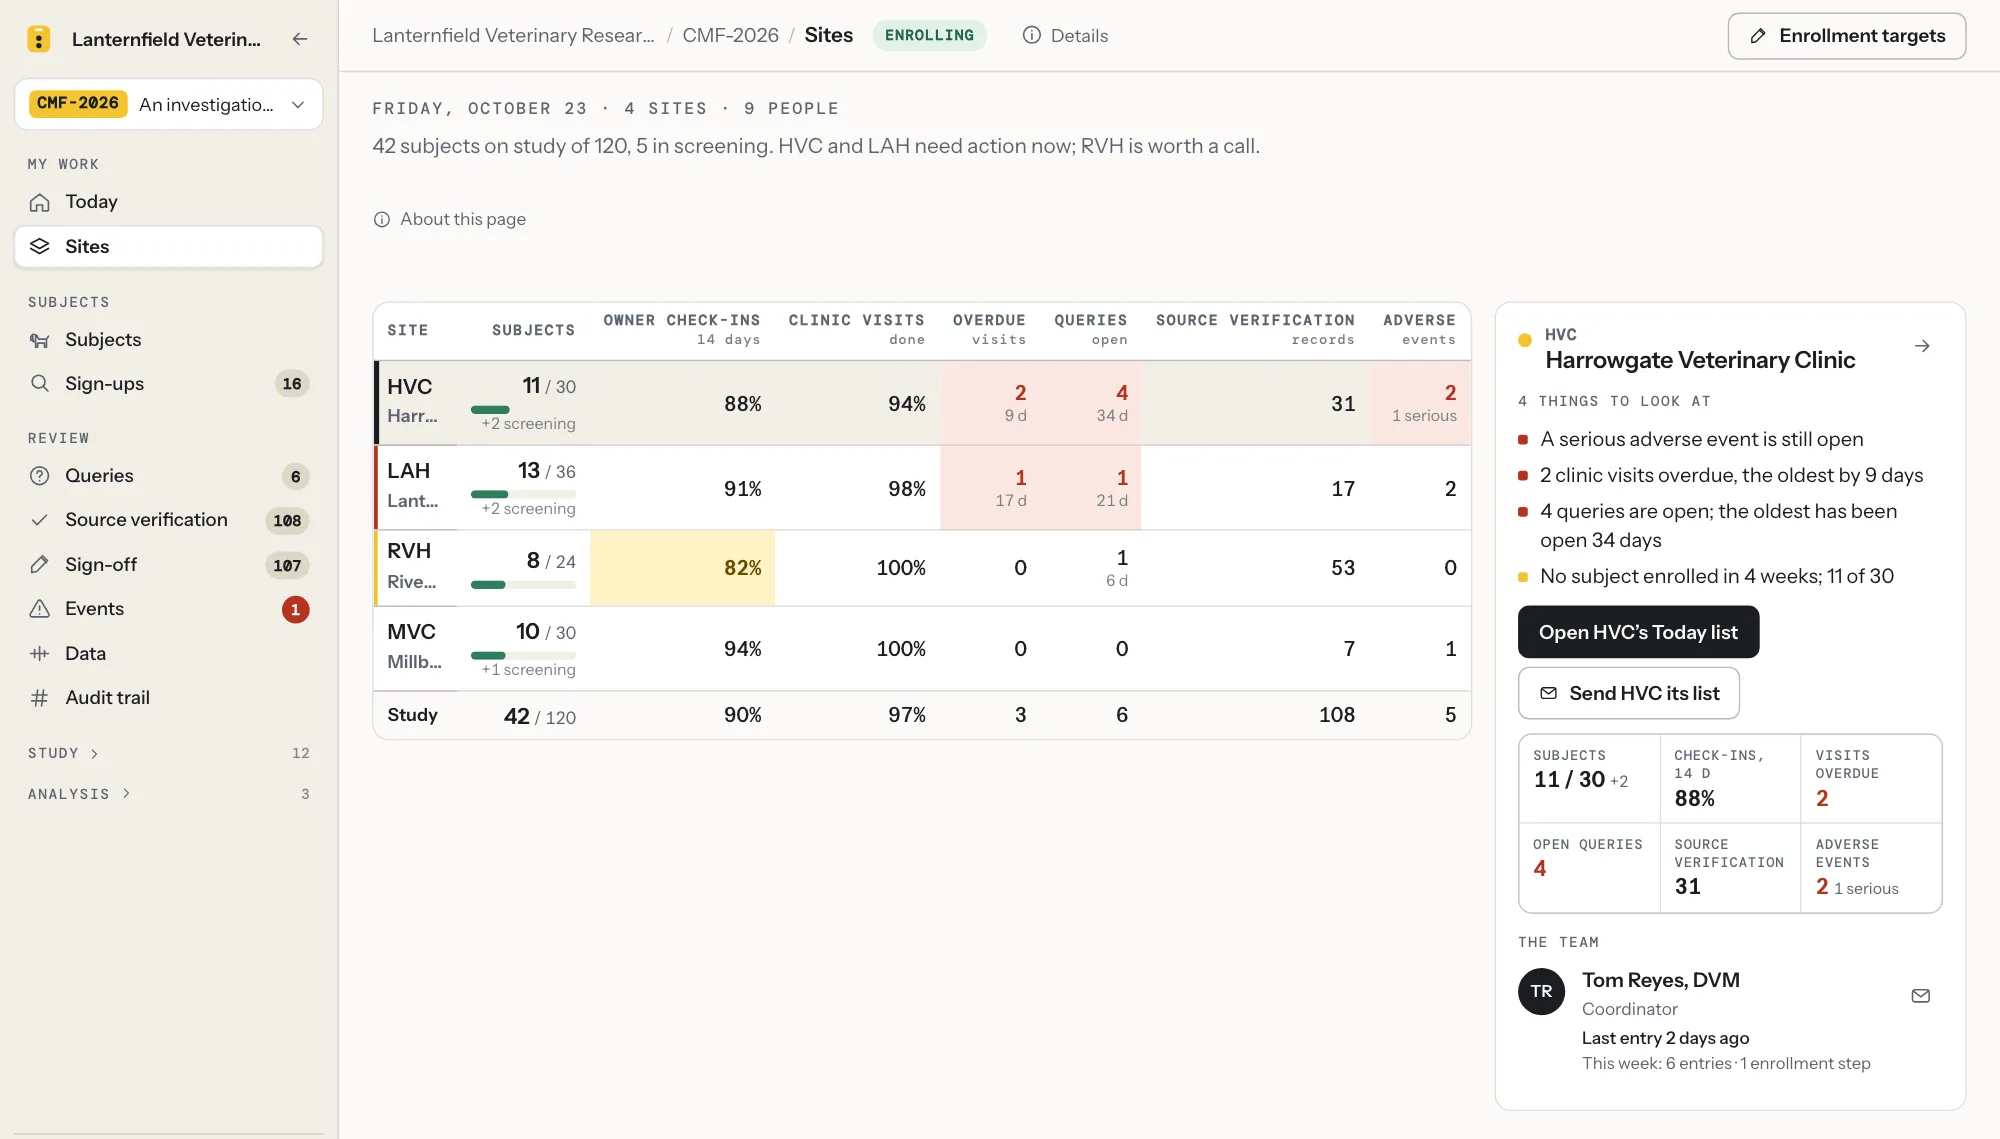Image resolution: width=2000 pixels, height=1139 pixels.
Task: Click the Visits Overdue stat card
Action: click(x=1871, y=779)
